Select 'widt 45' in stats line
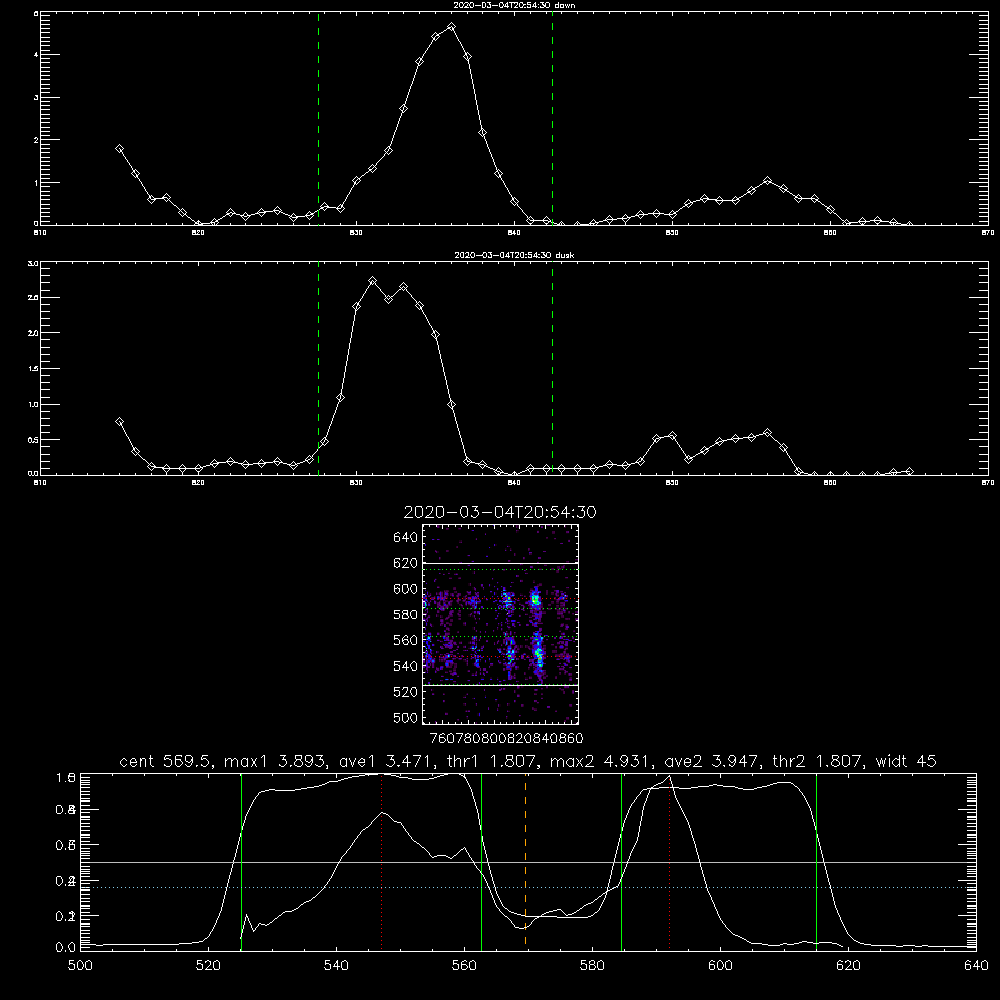 (906, 761)
